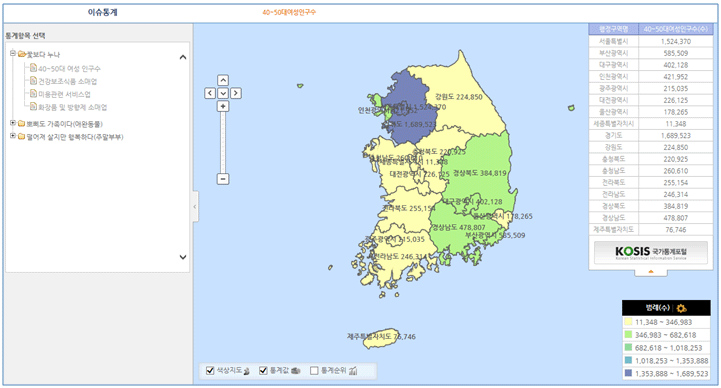Click the green 682,618 ~ 1,018,253 legend swatch
This screenshot has height=388, width=721.
click(628, 348)
